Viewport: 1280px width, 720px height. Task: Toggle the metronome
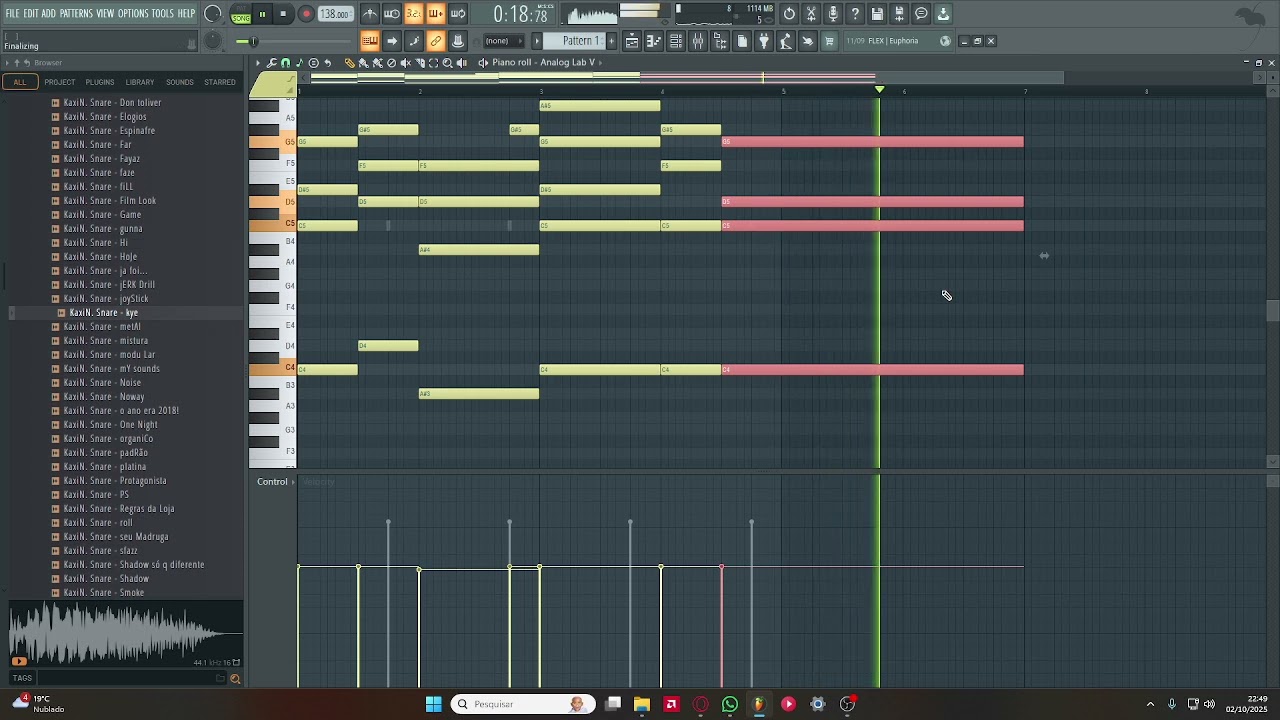[x=370, y=14]
